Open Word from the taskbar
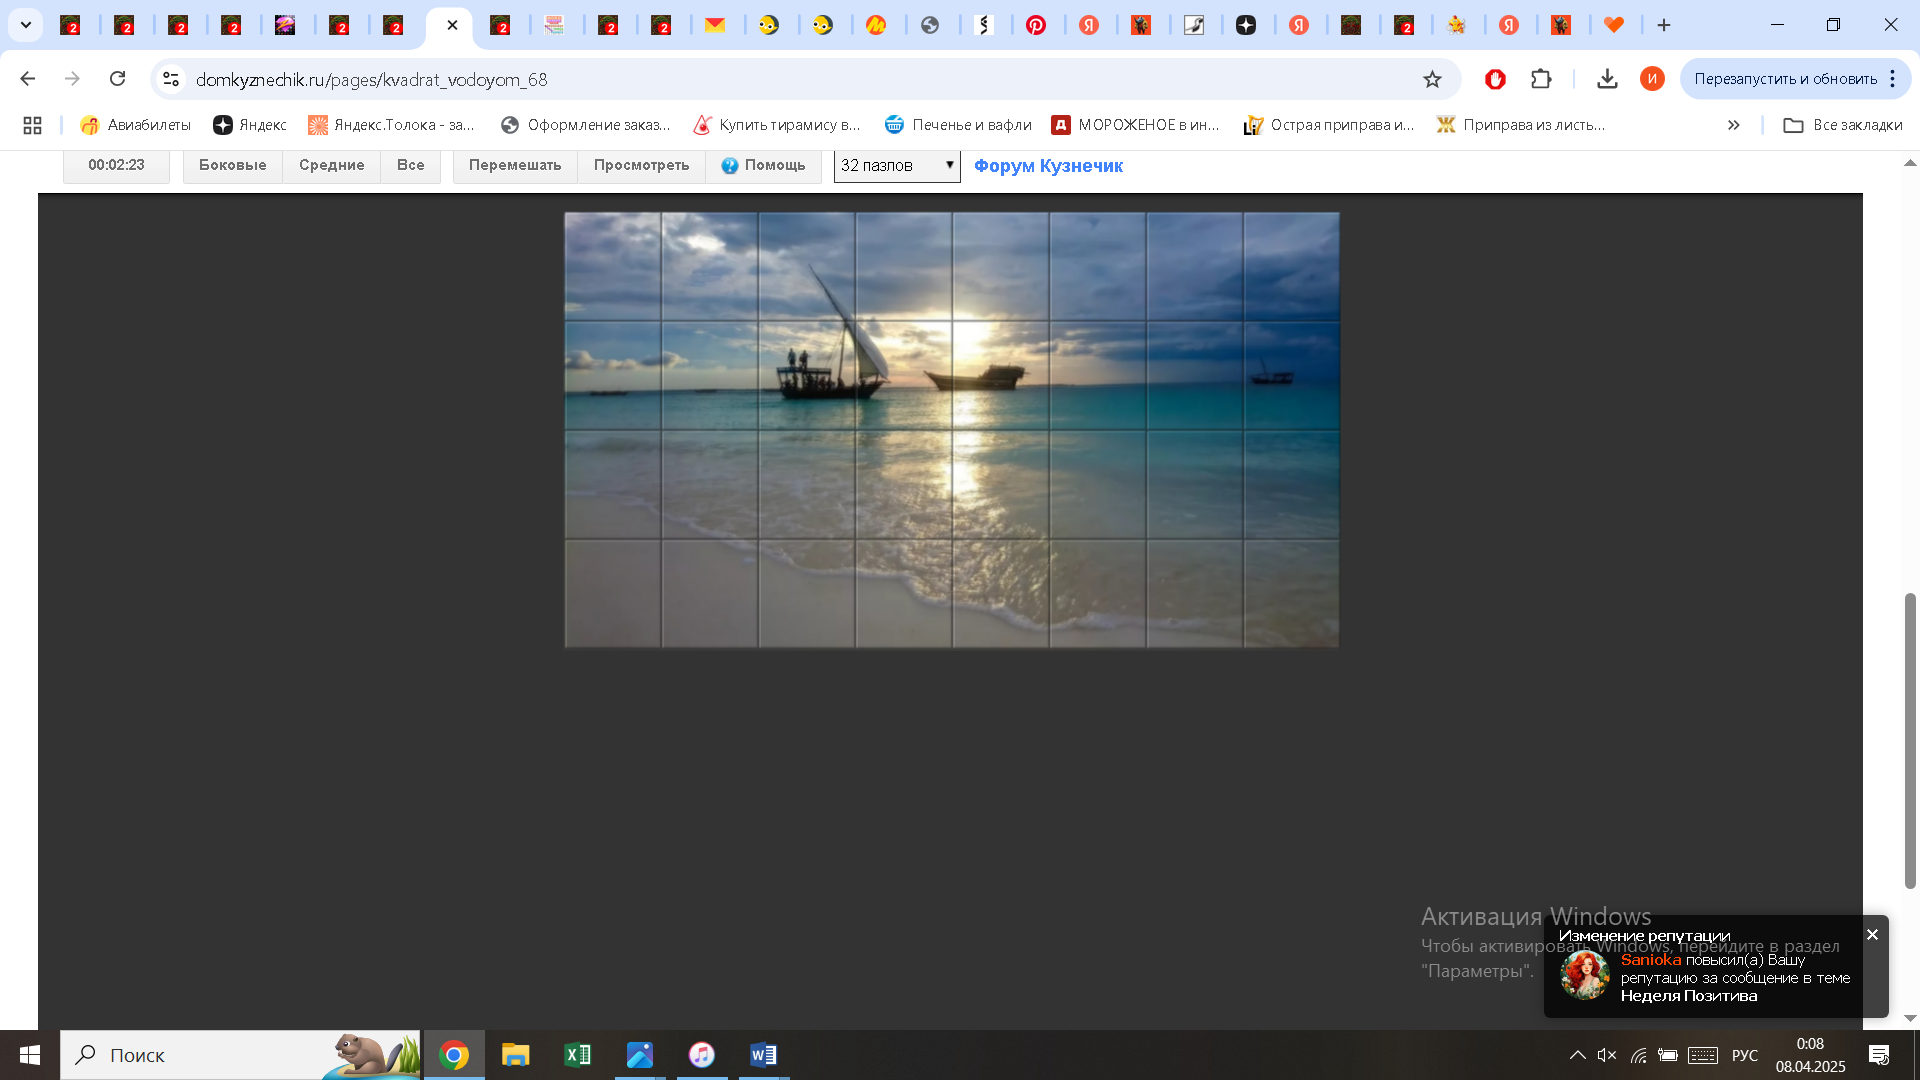This screenshot has width=1920, height=1080. click(763, 1055)
